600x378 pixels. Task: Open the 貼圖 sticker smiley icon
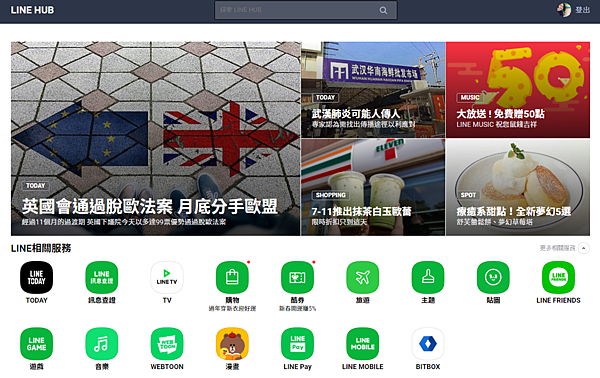coord(493,277)
